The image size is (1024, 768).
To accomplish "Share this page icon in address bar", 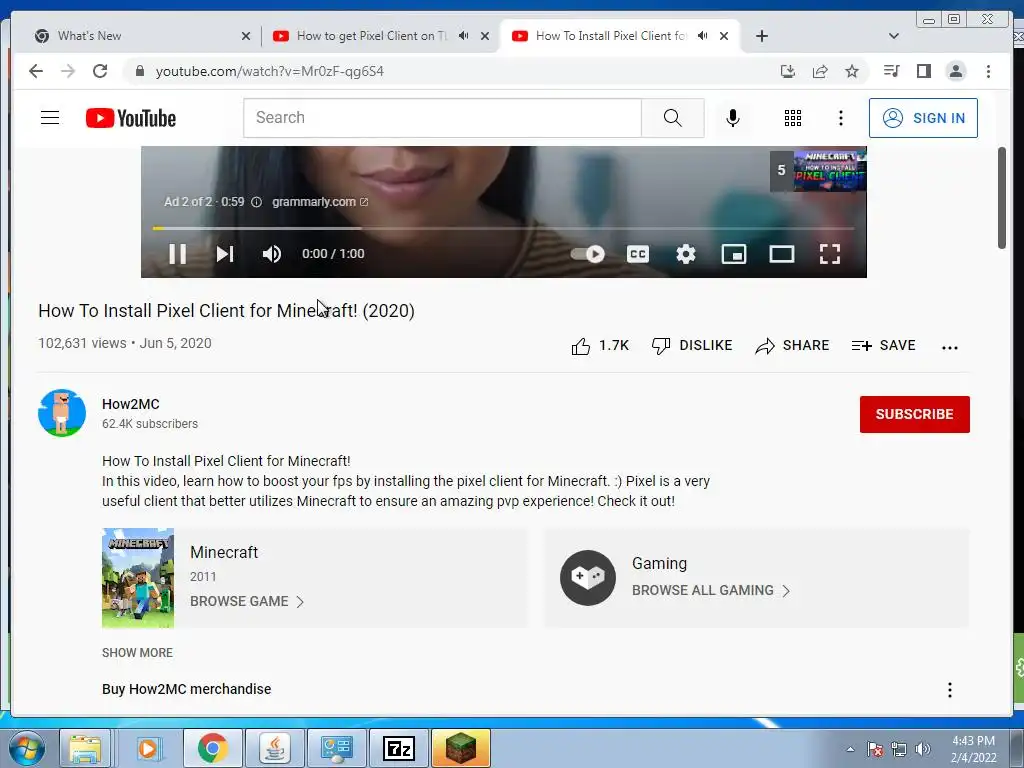I will coord(820,71).
